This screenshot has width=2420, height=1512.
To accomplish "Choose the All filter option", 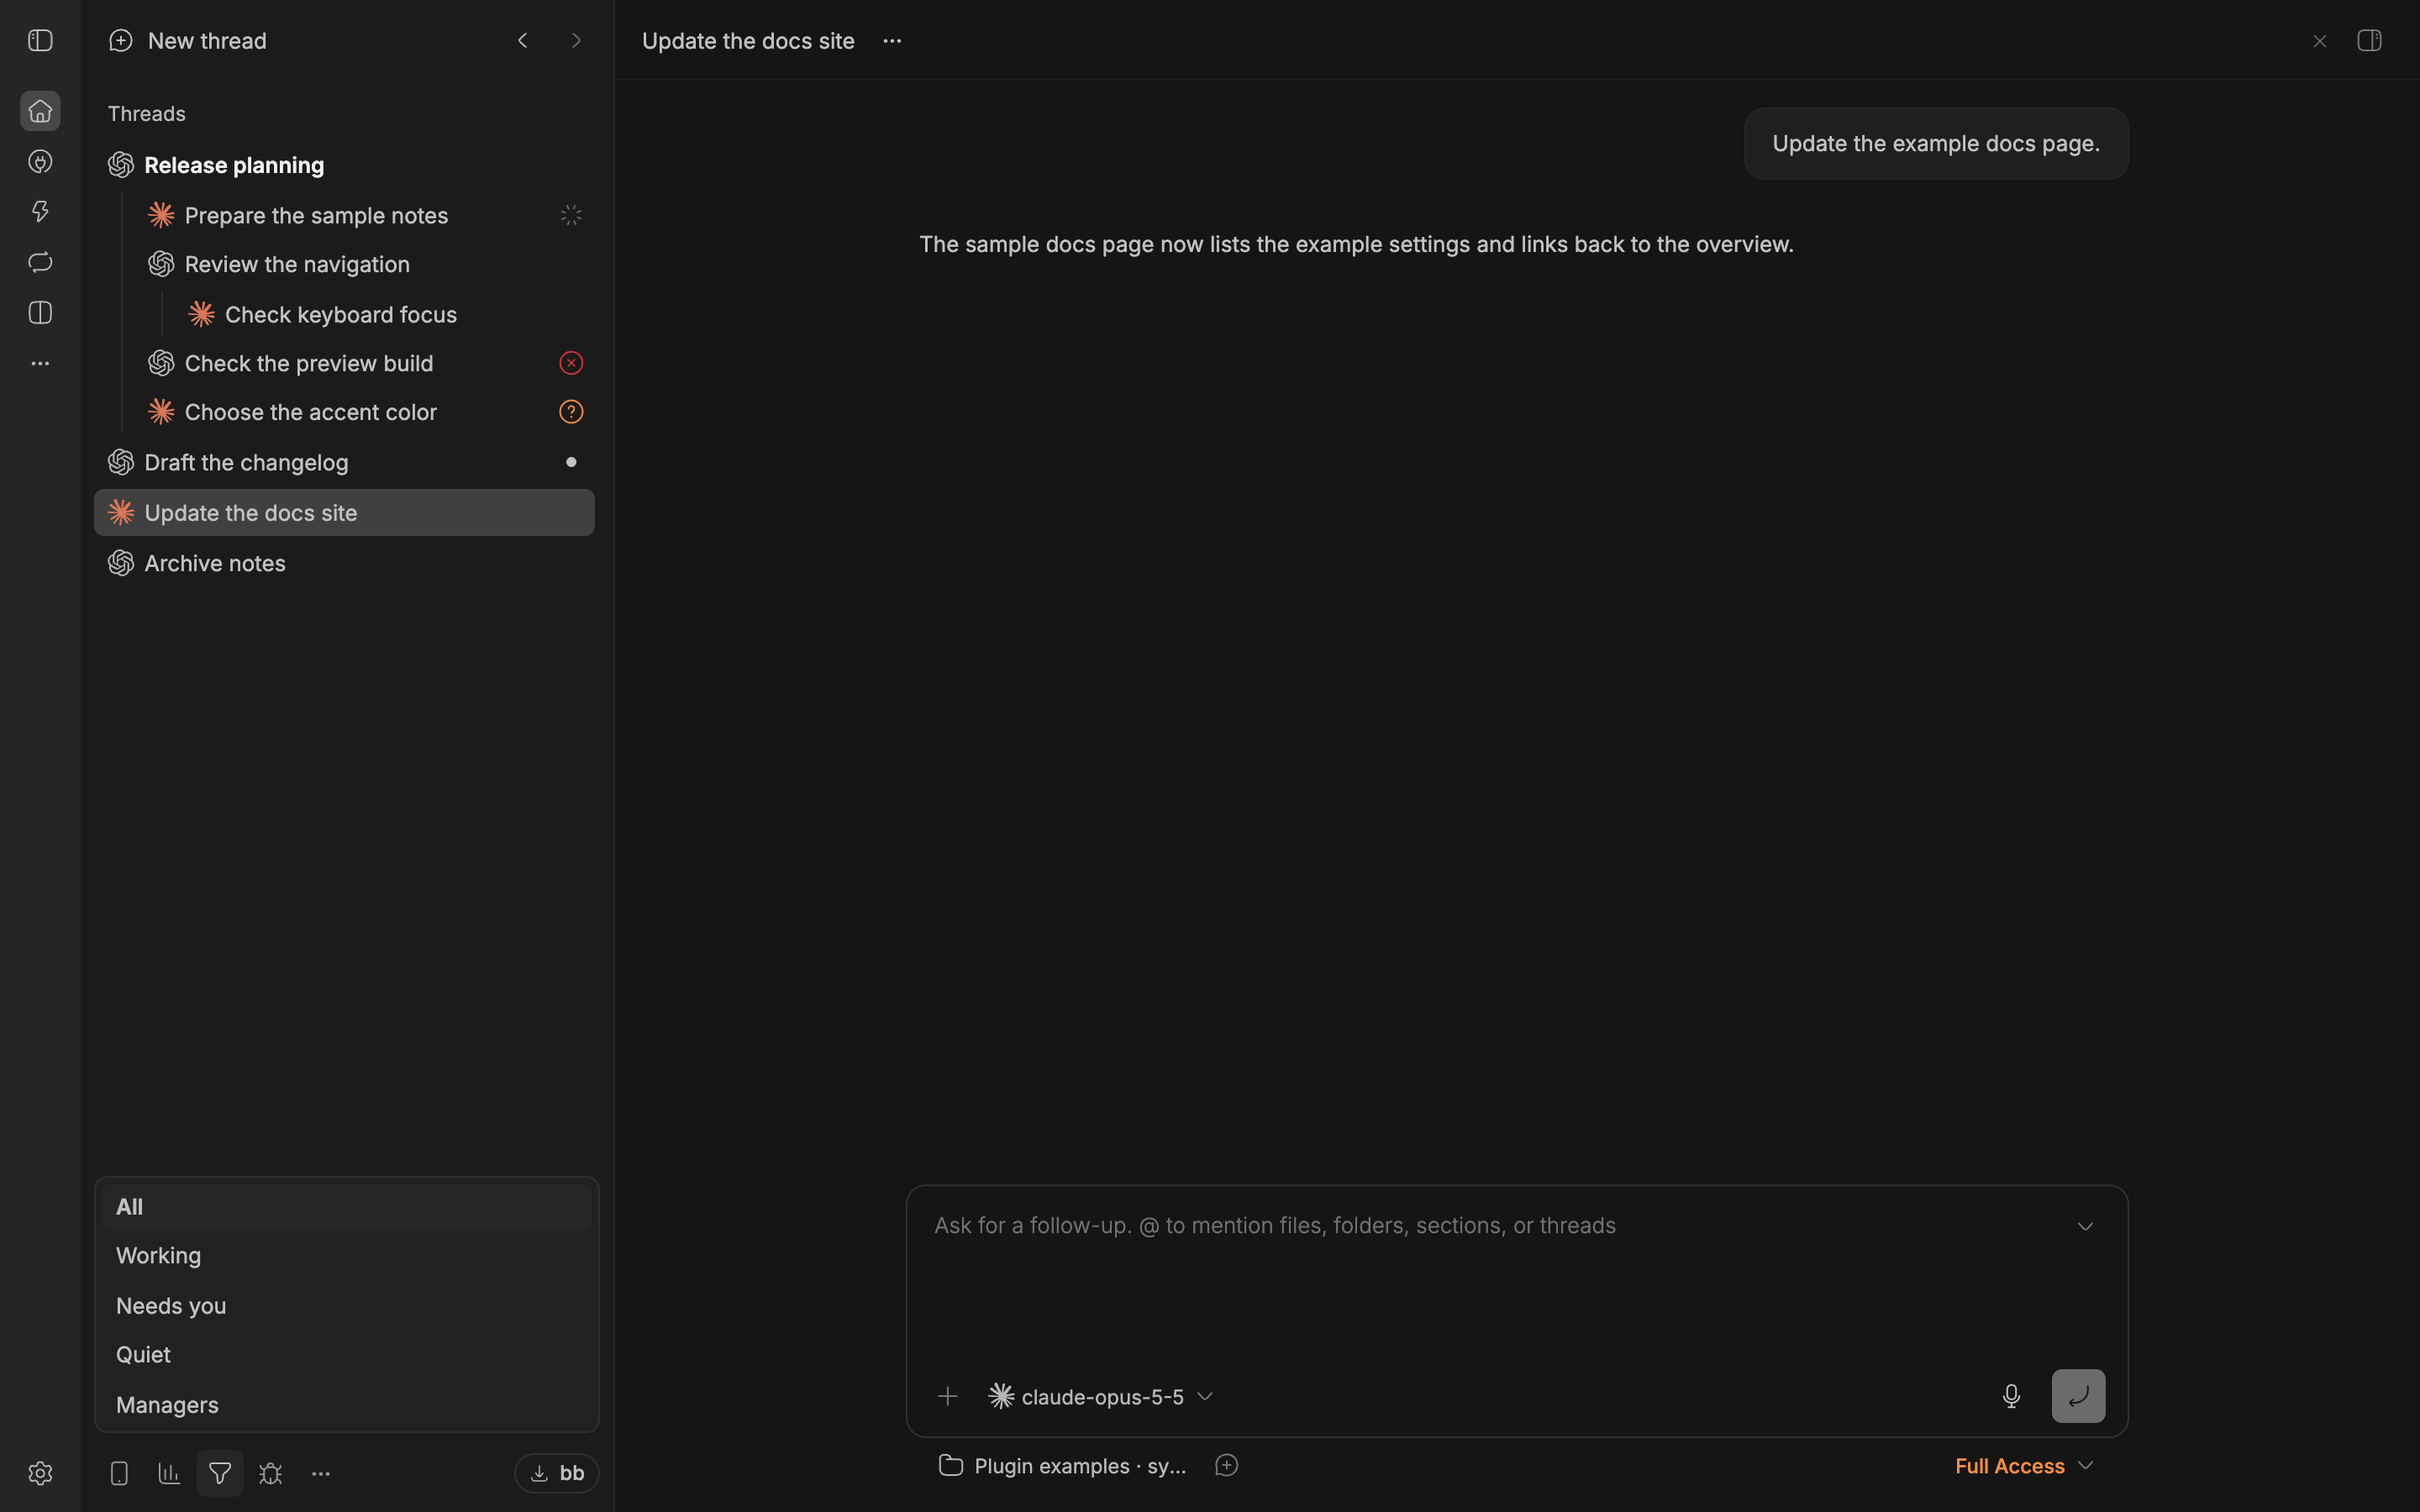I will click(x=346, y=1207).
